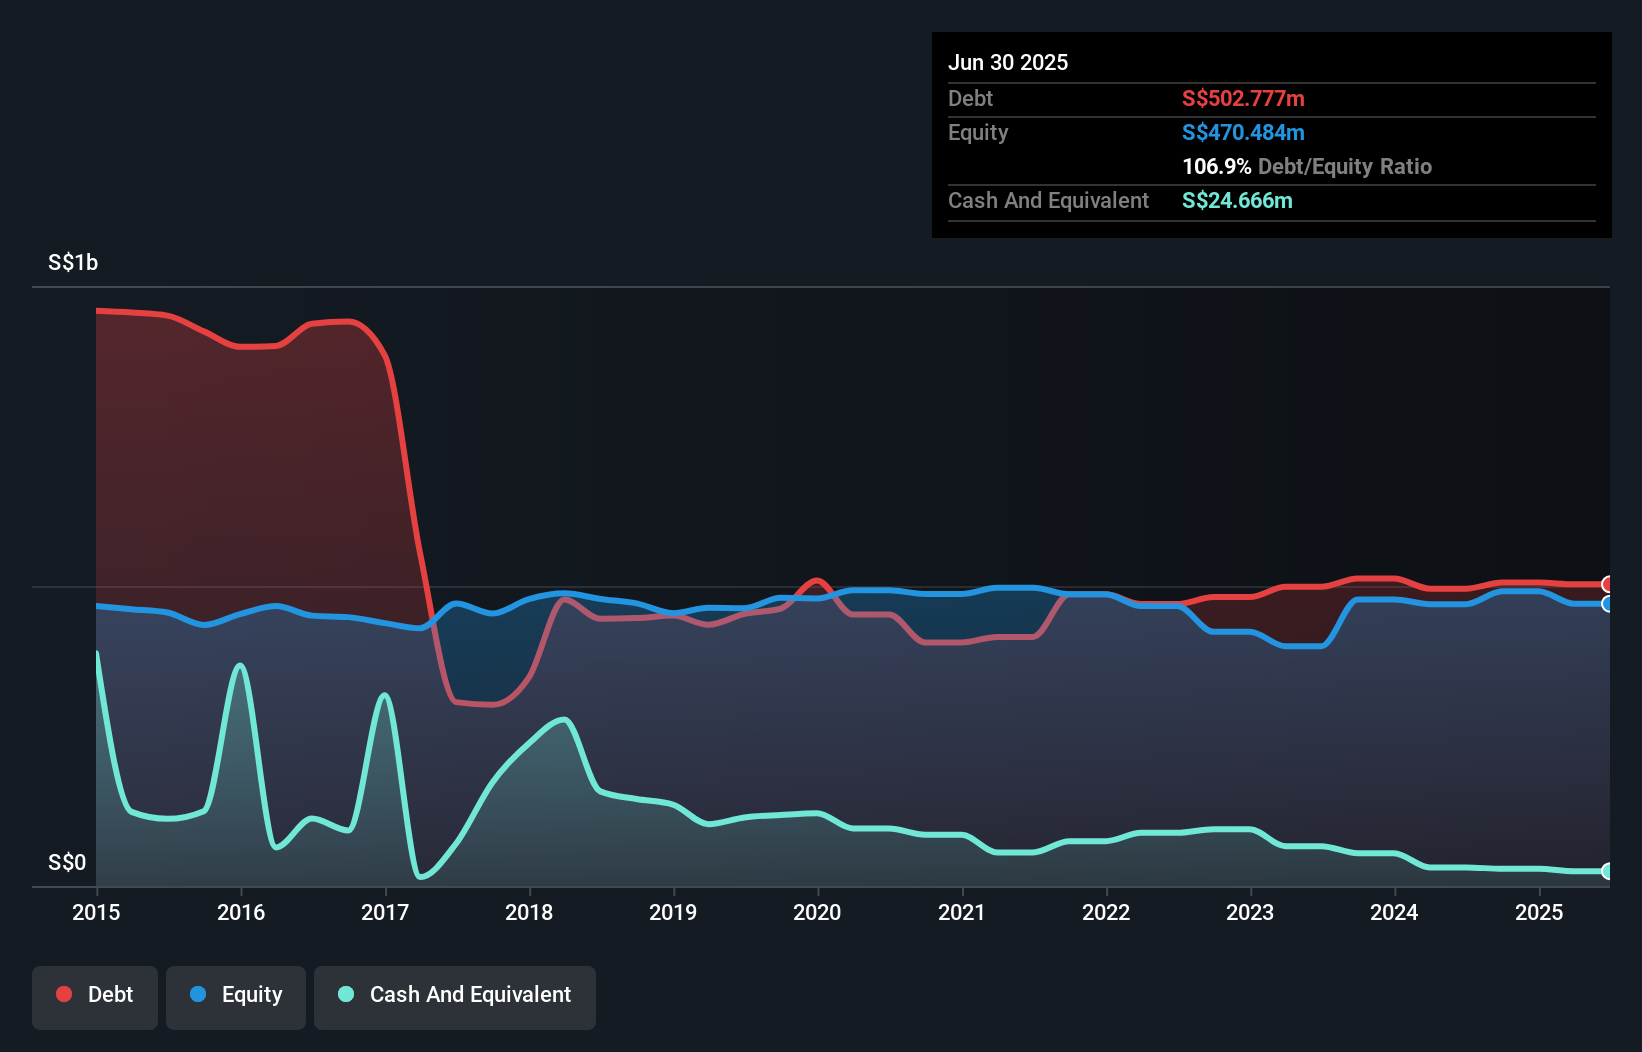Click the S$502.777m Debt value
The image size is (1642, 1052).
[x=1243, y=98]
